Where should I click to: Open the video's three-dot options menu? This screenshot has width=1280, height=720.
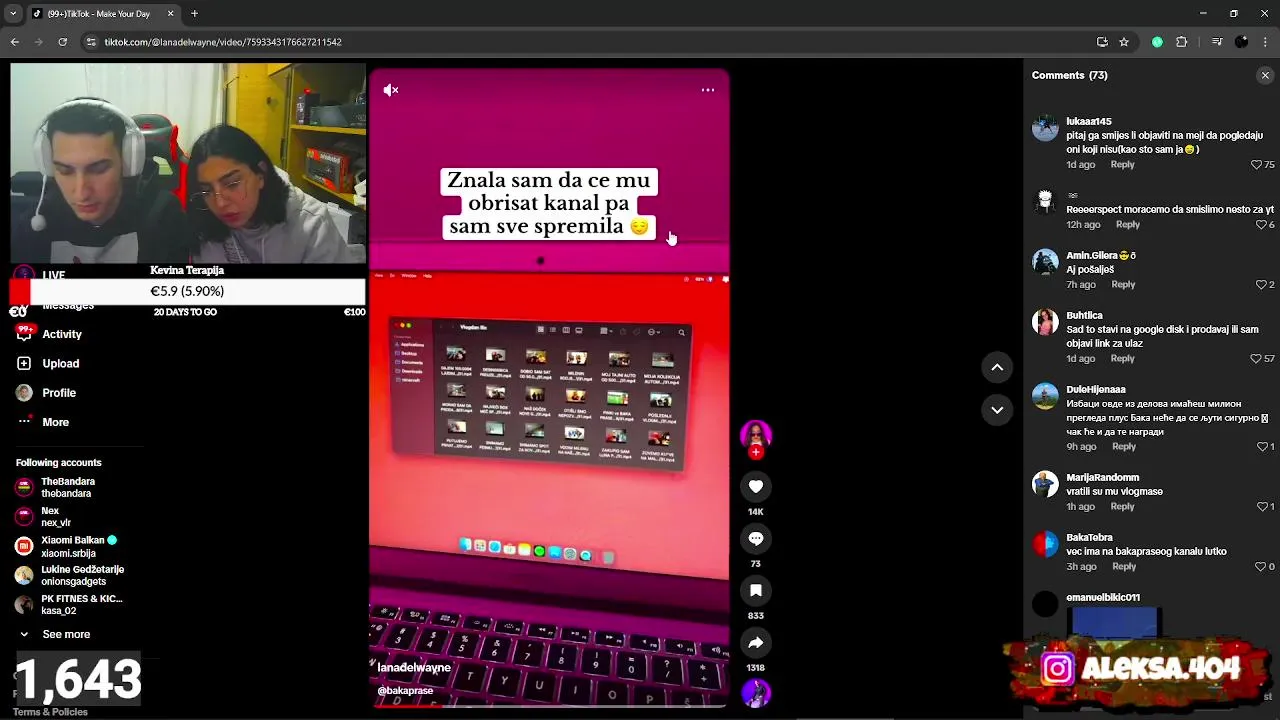708,90
